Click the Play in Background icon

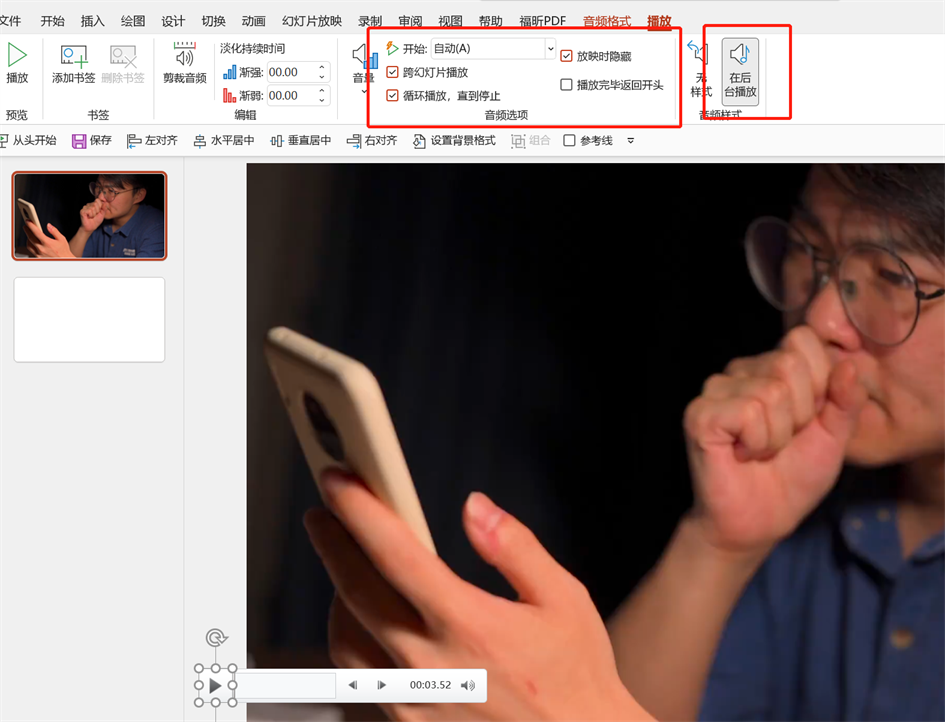coord(740,70)
